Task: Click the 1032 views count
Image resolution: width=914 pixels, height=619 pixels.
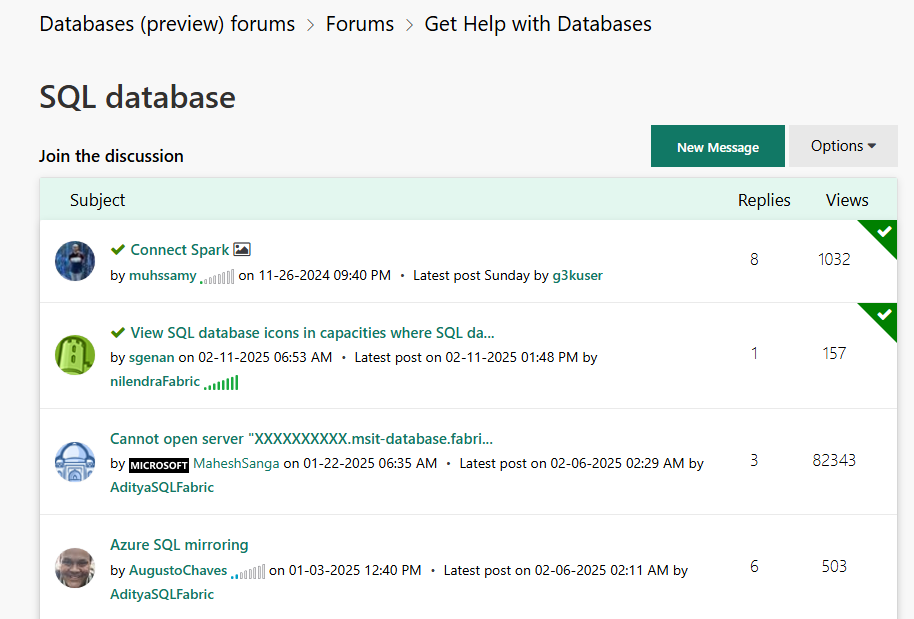Action: (x=834, y=259)
